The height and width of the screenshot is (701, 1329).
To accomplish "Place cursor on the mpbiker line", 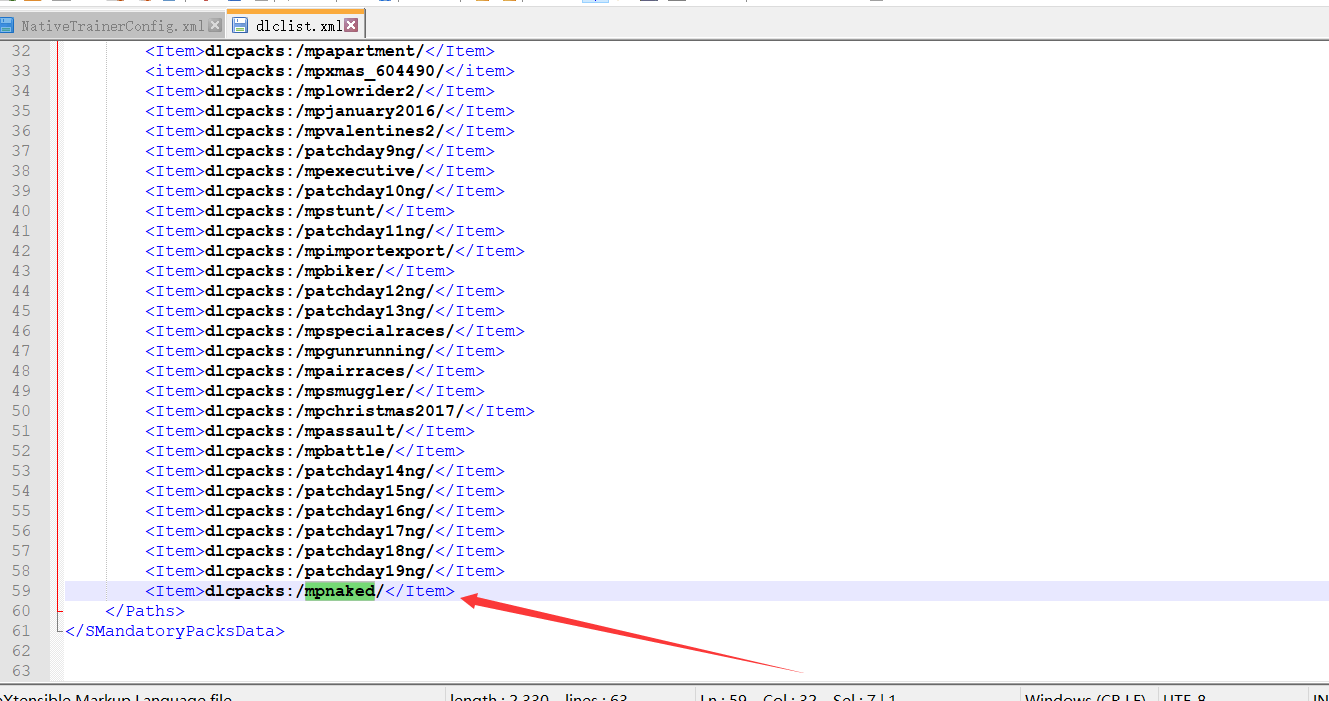I will pyautogui.click(x=300, y=271).
